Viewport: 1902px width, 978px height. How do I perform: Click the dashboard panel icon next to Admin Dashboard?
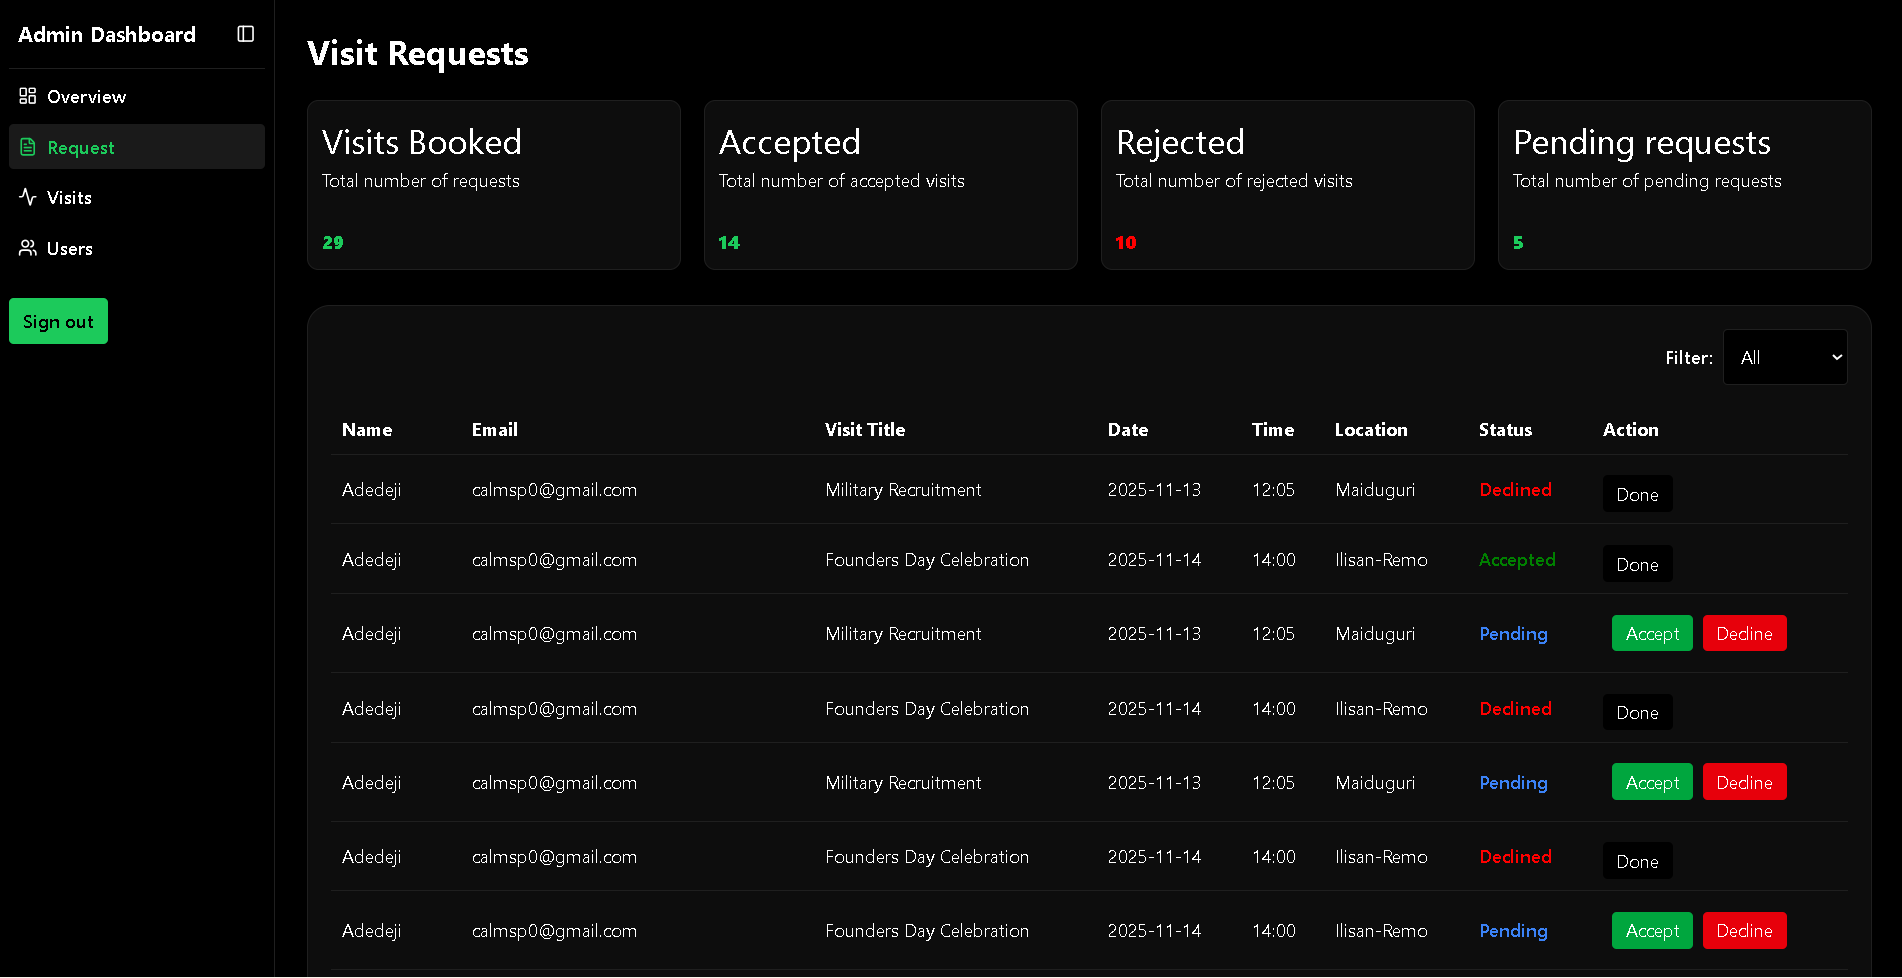245,33
